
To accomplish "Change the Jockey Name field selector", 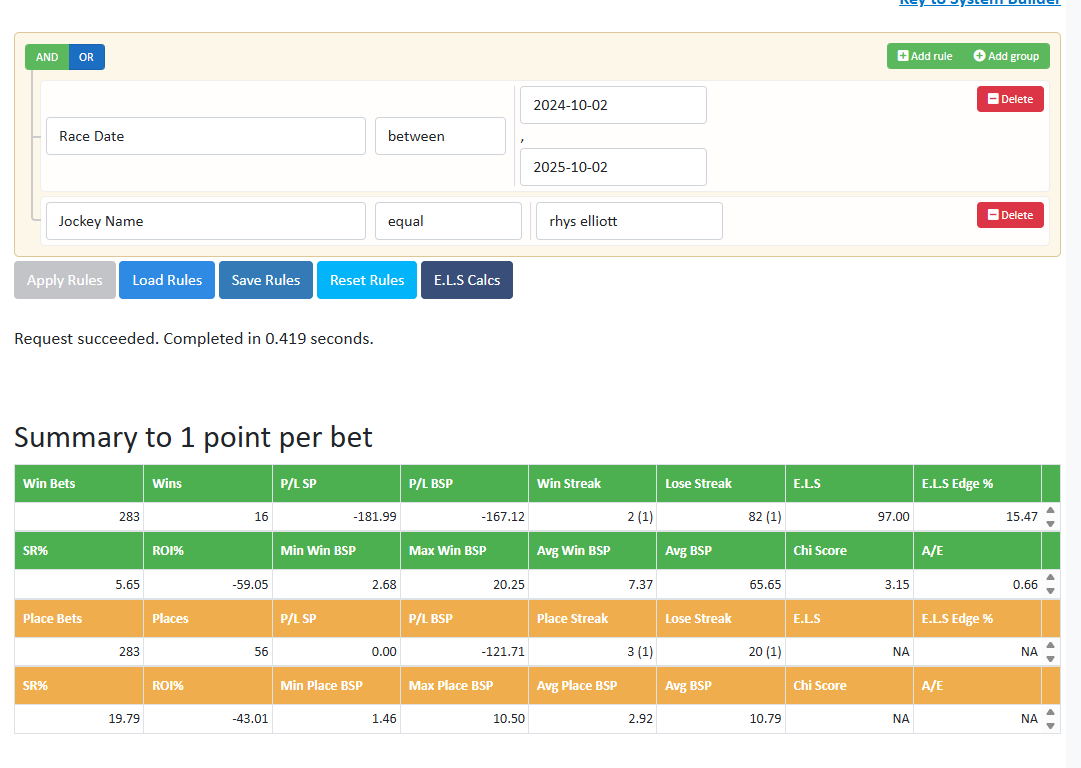I will [x=205, y=221].
